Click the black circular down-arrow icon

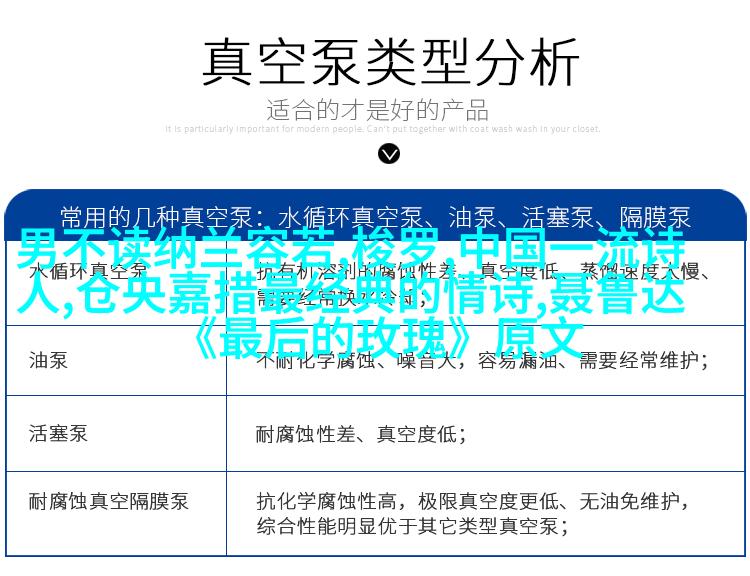coord(388,154)
